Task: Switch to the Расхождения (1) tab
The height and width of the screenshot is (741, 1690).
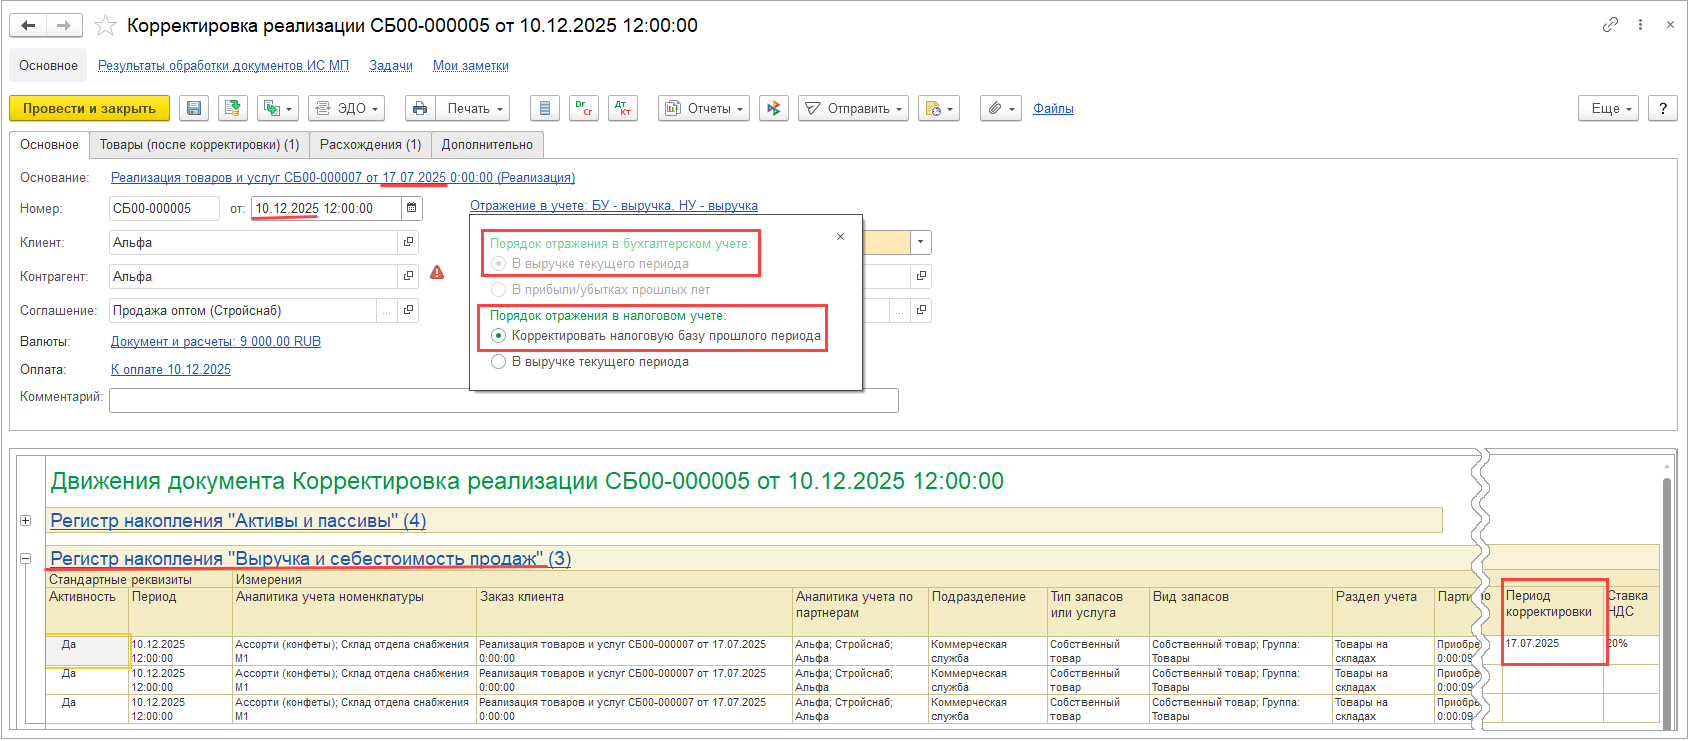Action: (370, 145)
